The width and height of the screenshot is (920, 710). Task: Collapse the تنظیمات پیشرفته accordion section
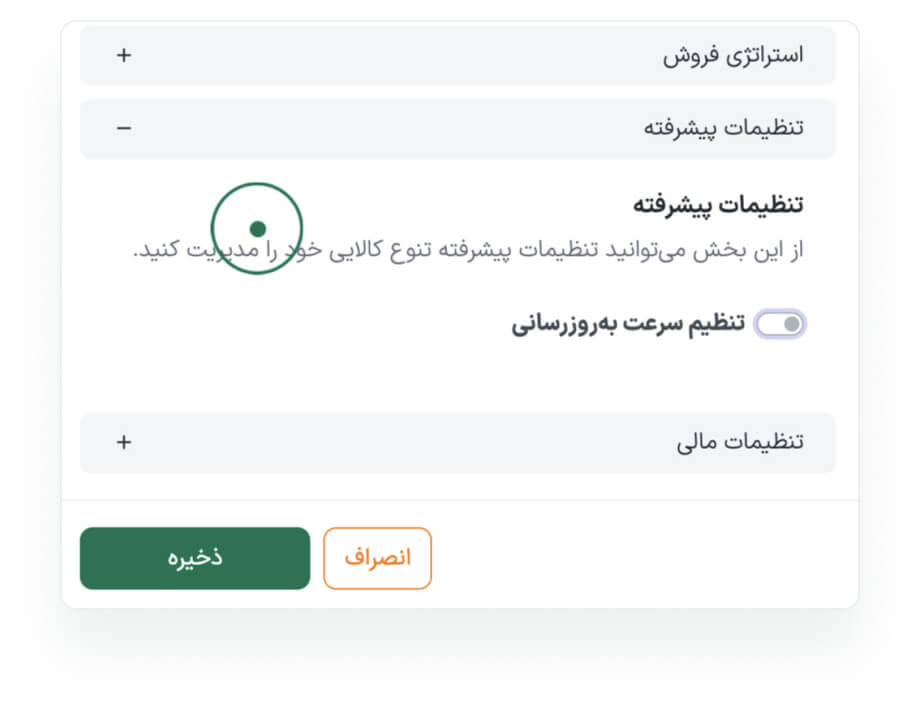(457, 128)
